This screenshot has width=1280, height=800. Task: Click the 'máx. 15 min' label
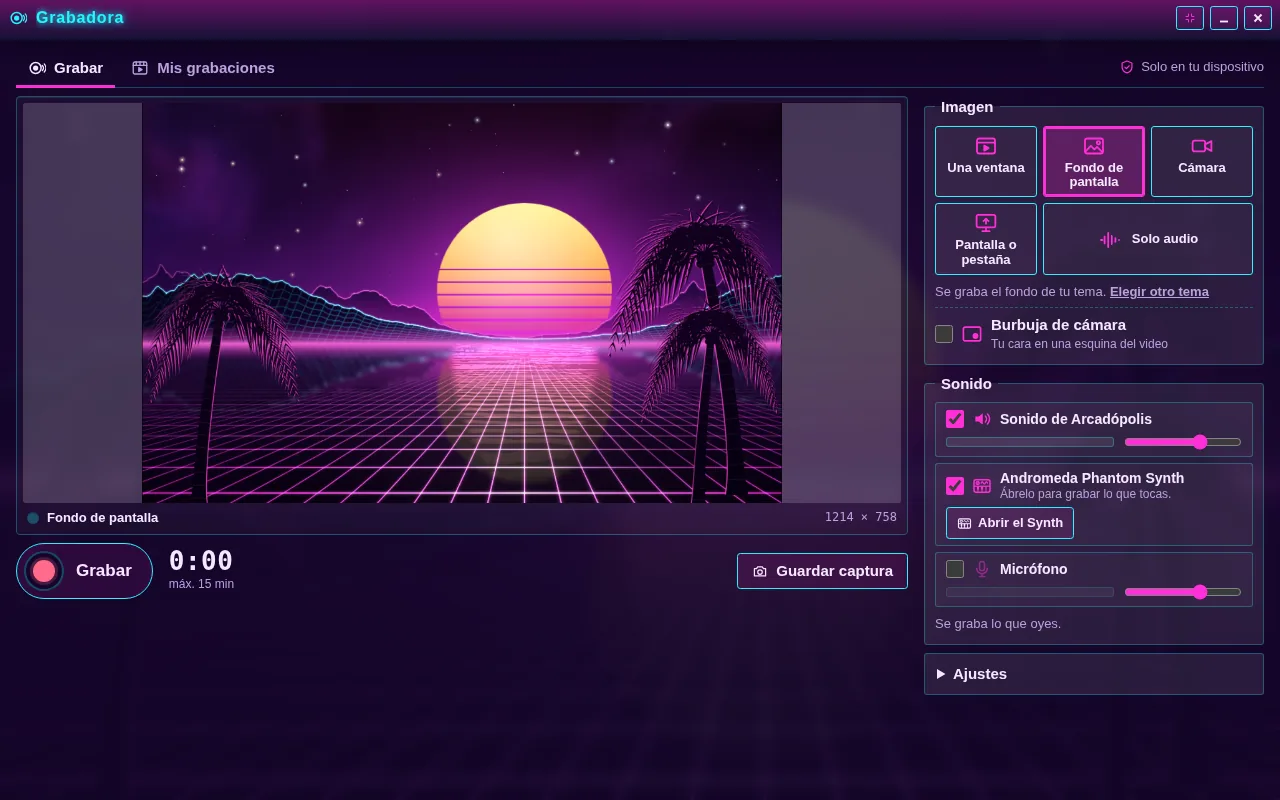[201, 584]
